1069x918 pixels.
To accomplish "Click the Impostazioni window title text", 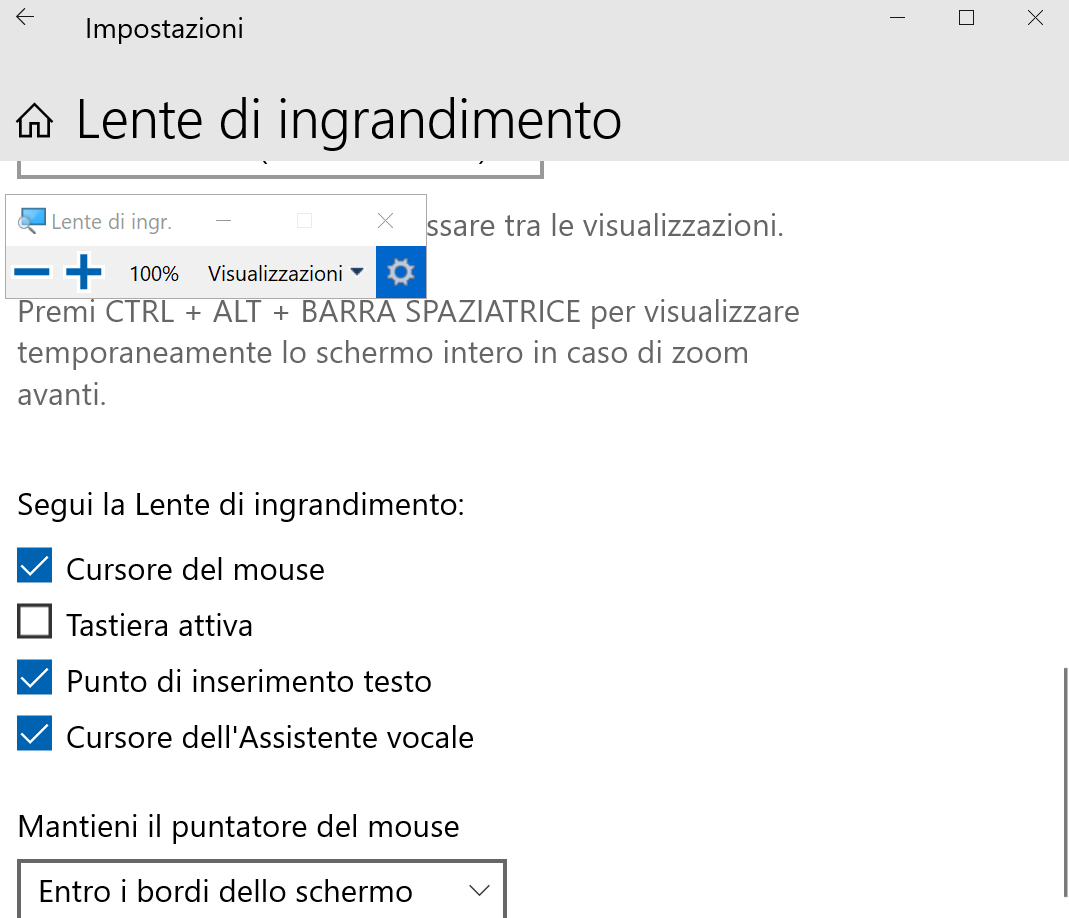I will (x=164, y=29).
